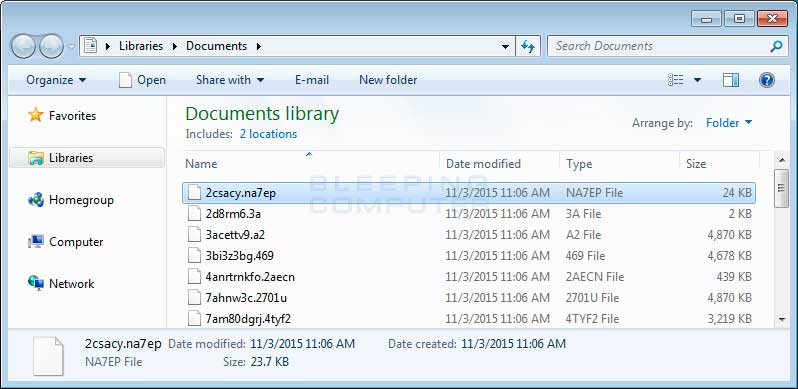Viewport: 798px width, 389px height.
Task: Toggle the preview pane icon
Action: tap(731, 80)
